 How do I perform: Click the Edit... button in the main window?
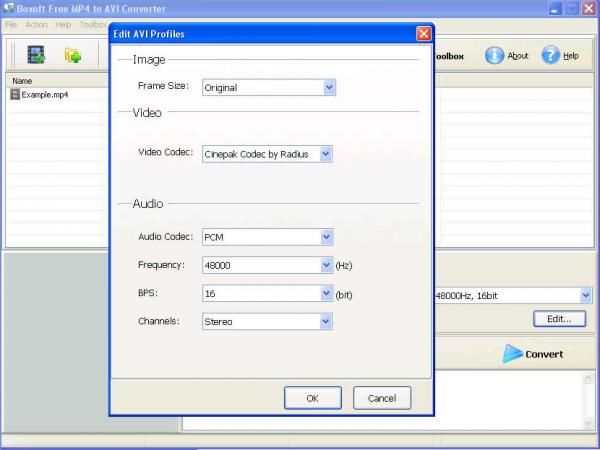[559, 319]
